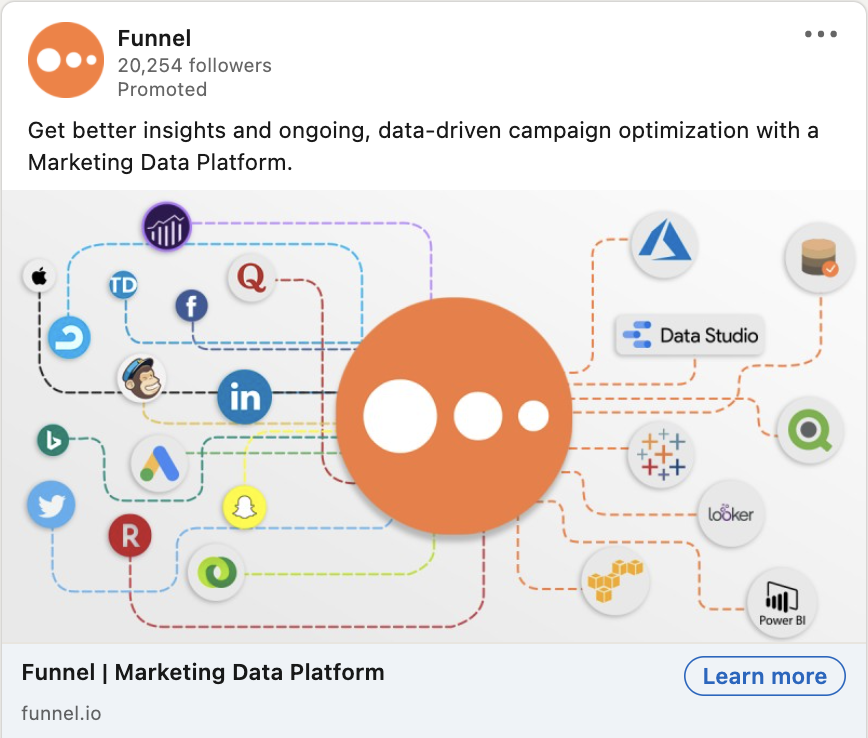Click the Mailchimp monkey icon
Image resolution: width=868 pixels, height=738 pixels.
click(x=141, y=378)
